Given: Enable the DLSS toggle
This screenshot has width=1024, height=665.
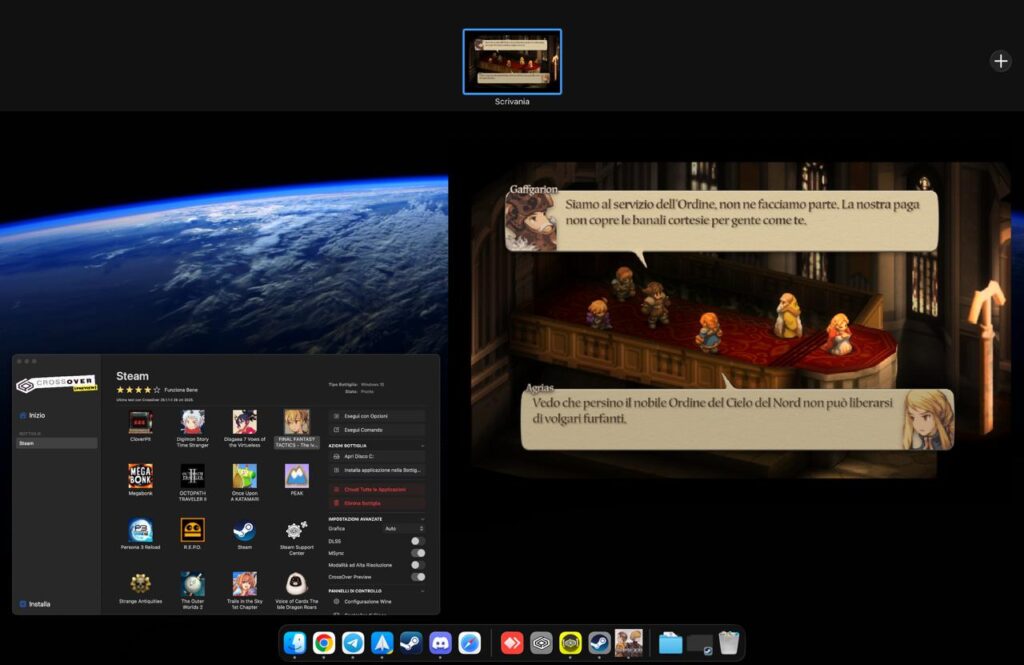Looking at the screenshot, I should click(417, 543).
